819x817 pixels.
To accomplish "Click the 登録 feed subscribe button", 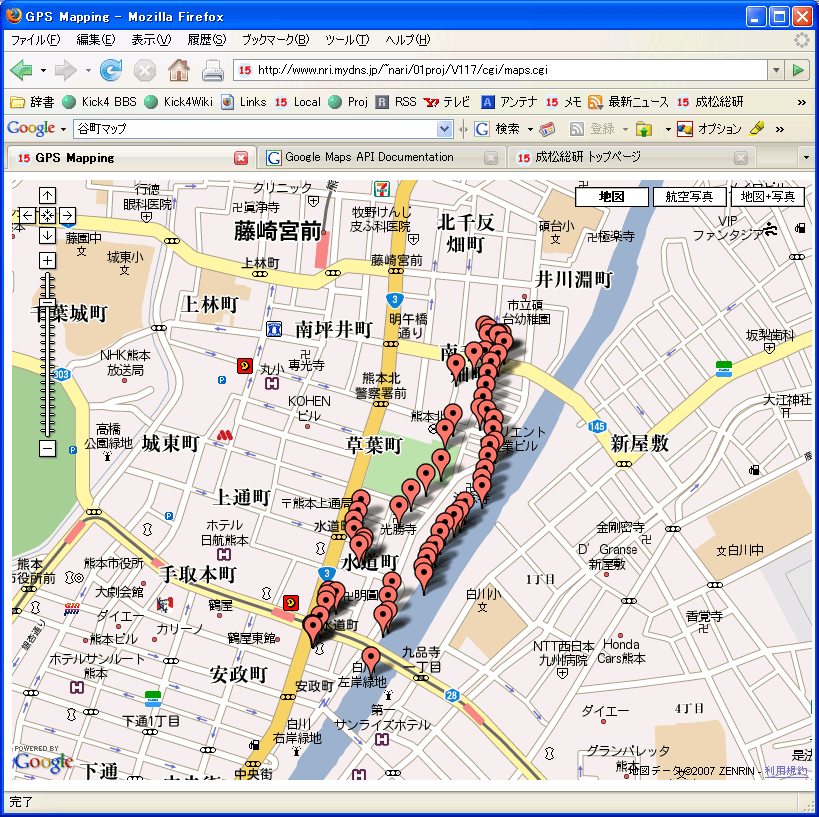I will (595, 129).
